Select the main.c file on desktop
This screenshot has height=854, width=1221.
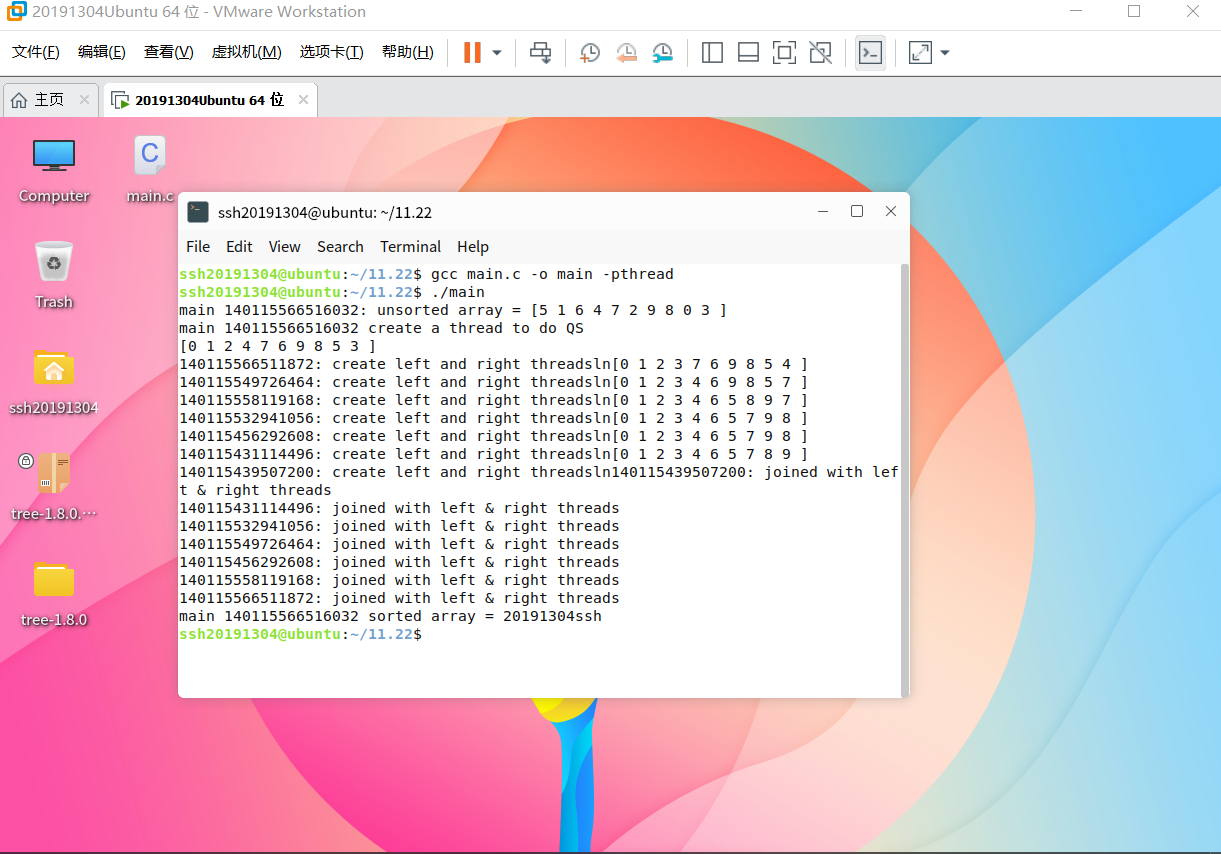[x=150, y=169]
